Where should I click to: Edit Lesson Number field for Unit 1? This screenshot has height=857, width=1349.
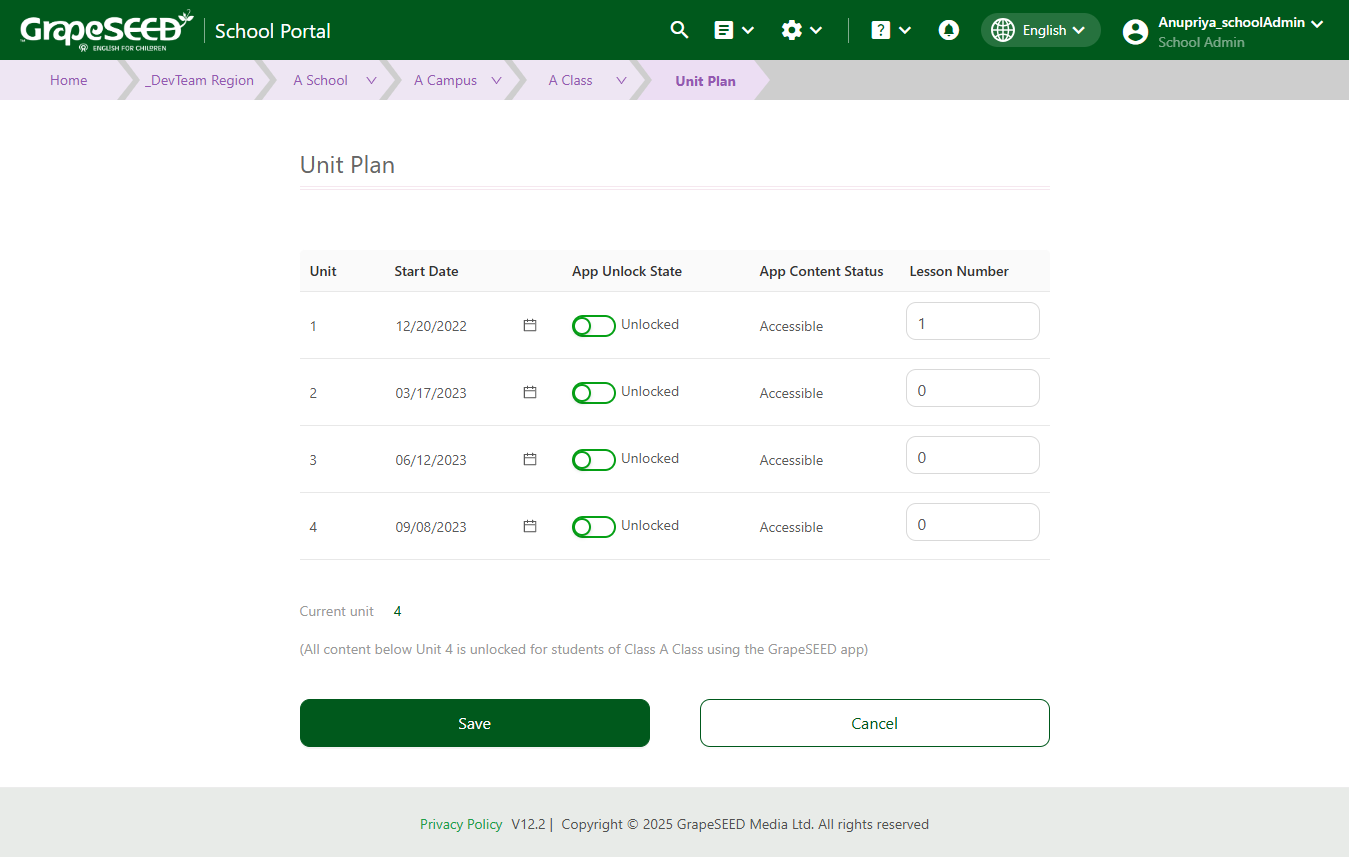973,321
